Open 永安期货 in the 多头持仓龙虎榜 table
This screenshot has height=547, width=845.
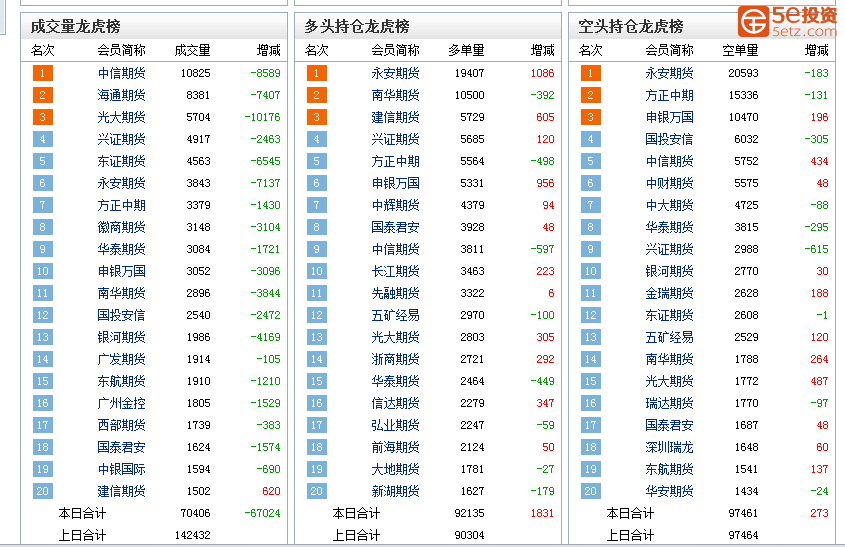[395, 73]
